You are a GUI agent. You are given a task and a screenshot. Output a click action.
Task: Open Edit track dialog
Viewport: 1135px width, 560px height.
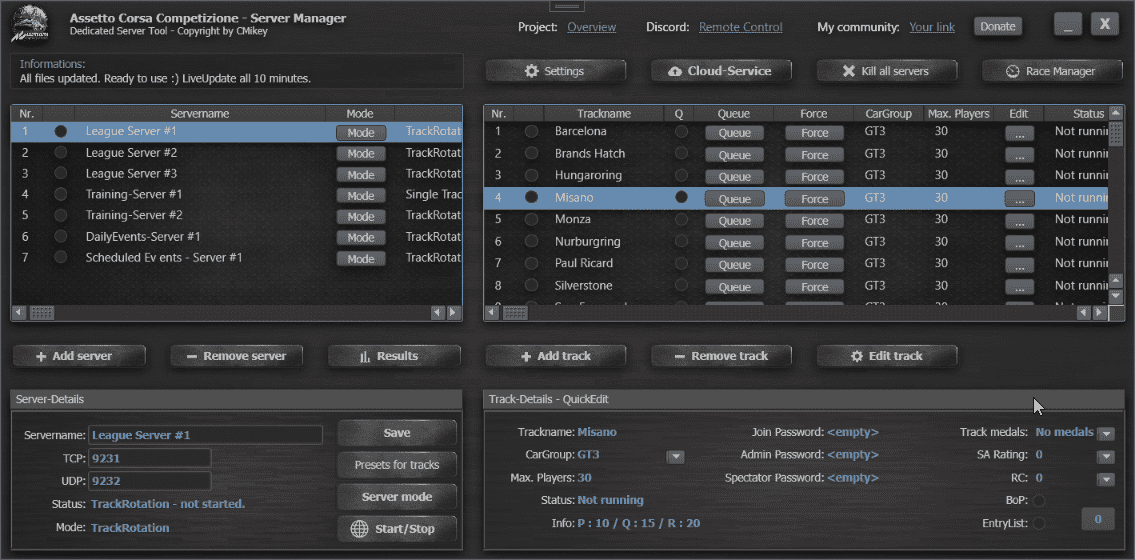coord(887,356)
